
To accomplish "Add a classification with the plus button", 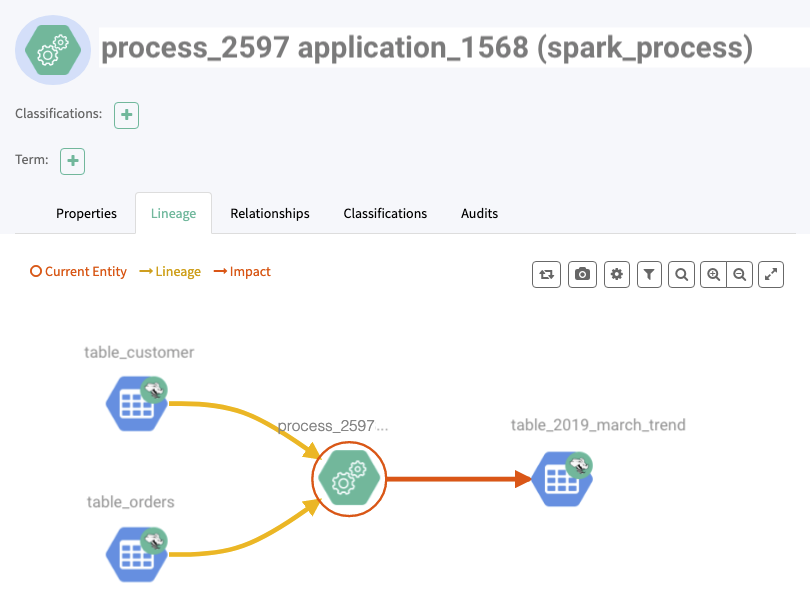I will pyautogui.click(x=126, y=115).
